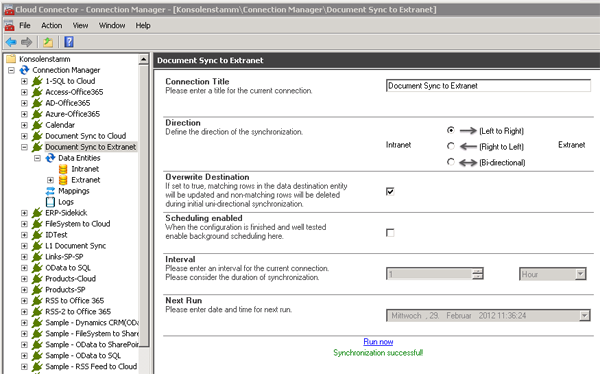This screenshot has height=374, width=600.
Task: Click the interval value spinner arrows
Action: pos(477,274)
